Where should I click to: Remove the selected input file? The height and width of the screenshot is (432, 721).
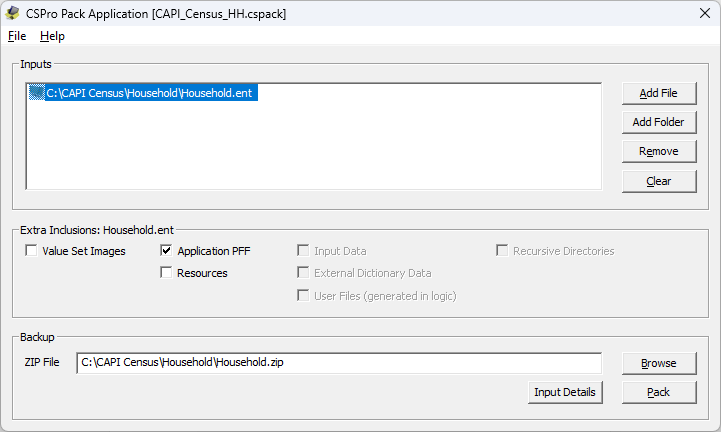click(x=658, y=151)
